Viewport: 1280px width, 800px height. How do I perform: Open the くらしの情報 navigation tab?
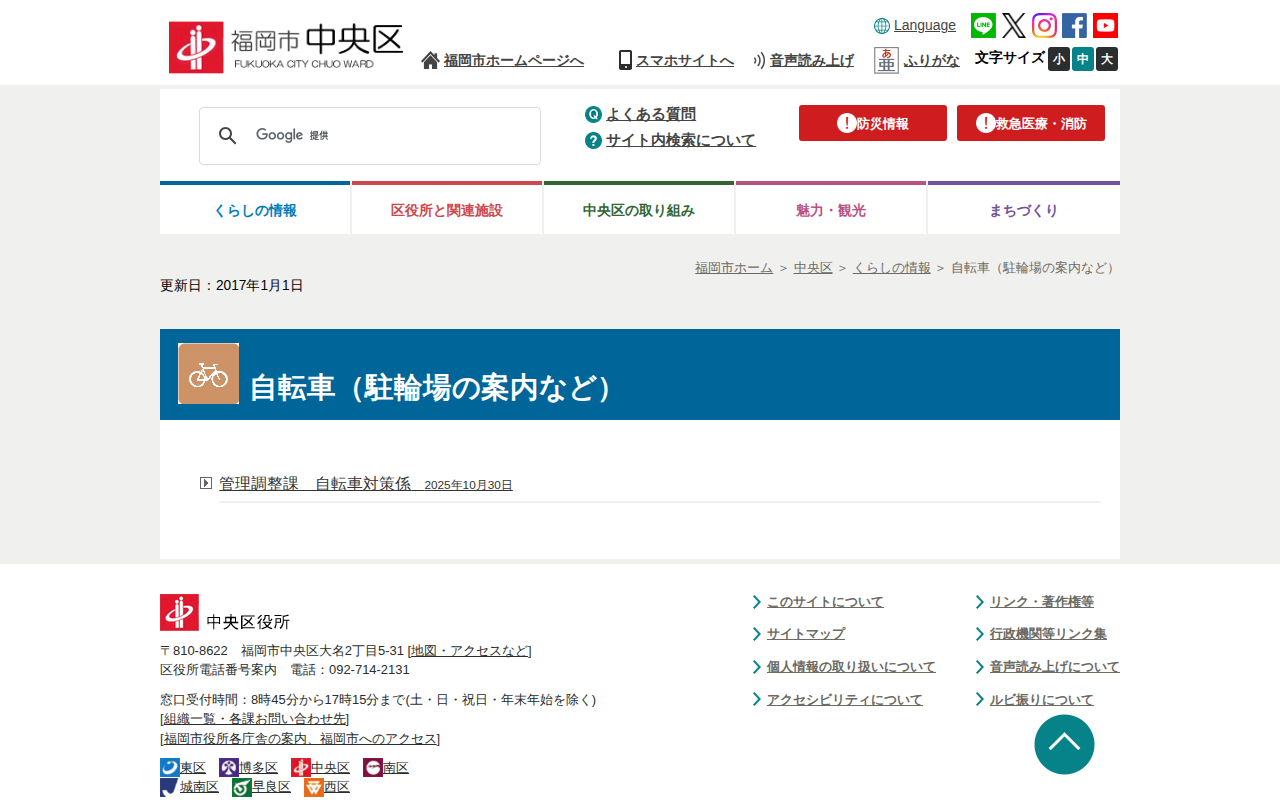pyautogui.click(x=255, y=208)
